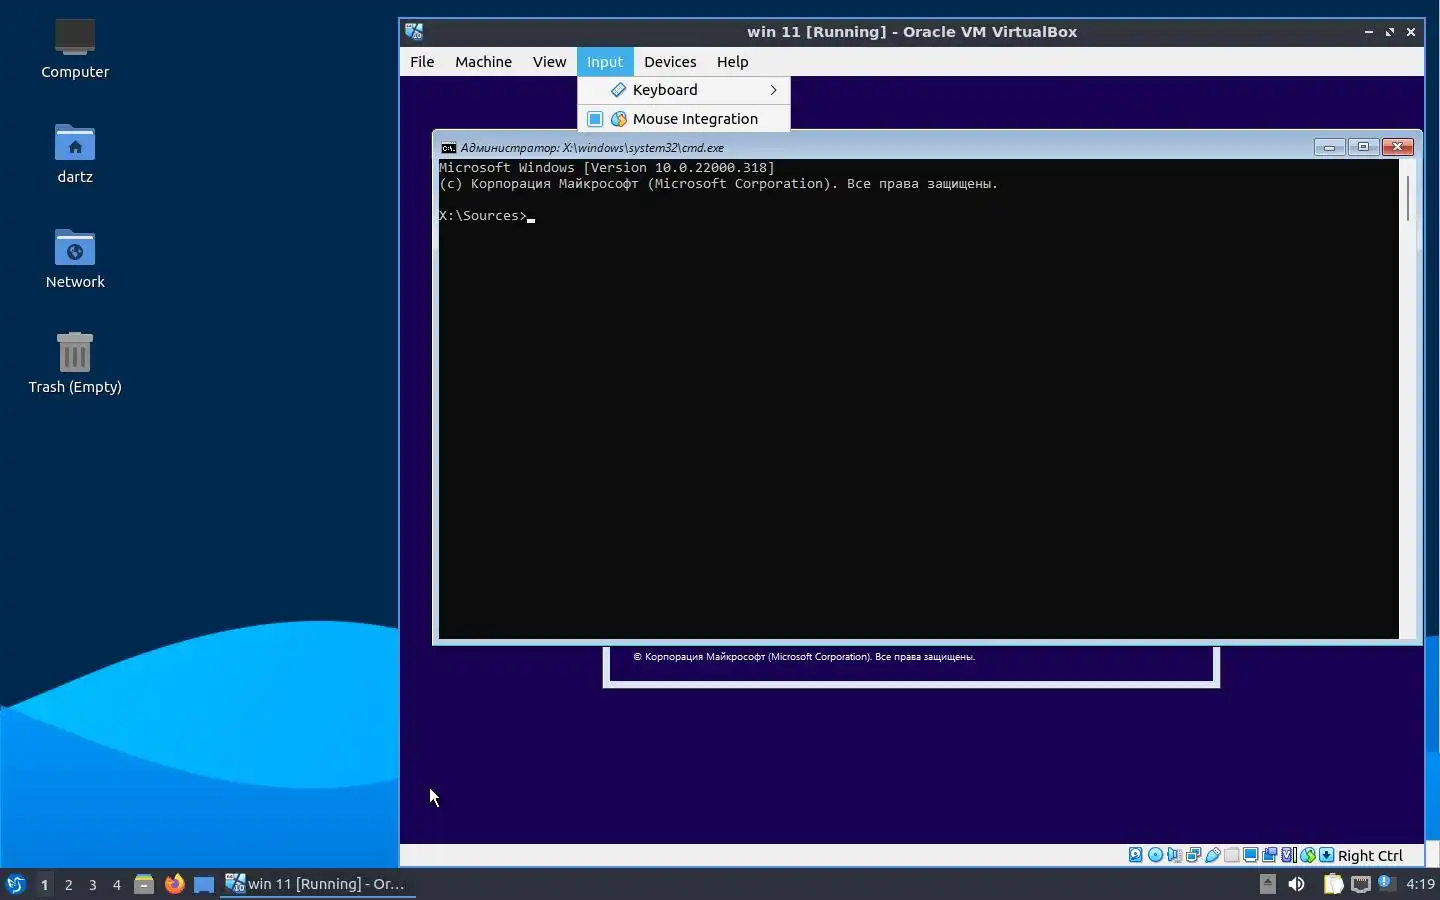Open the Computer desktop icon
The width and height of the screenshot is (1440, 900).
75,49
